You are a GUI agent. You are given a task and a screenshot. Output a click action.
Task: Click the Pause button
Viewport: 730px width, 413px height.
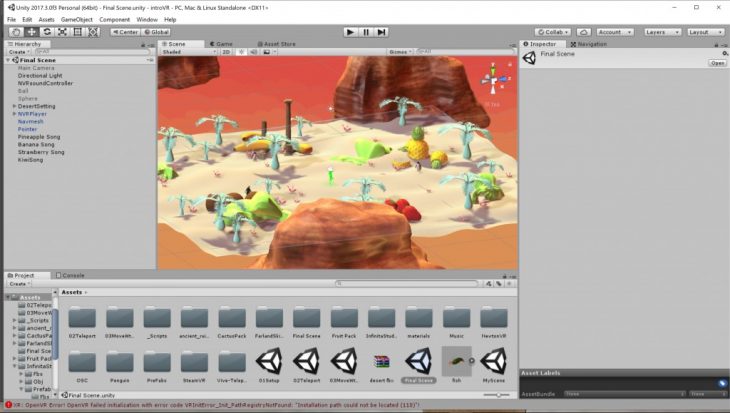(x=366, y=32)
